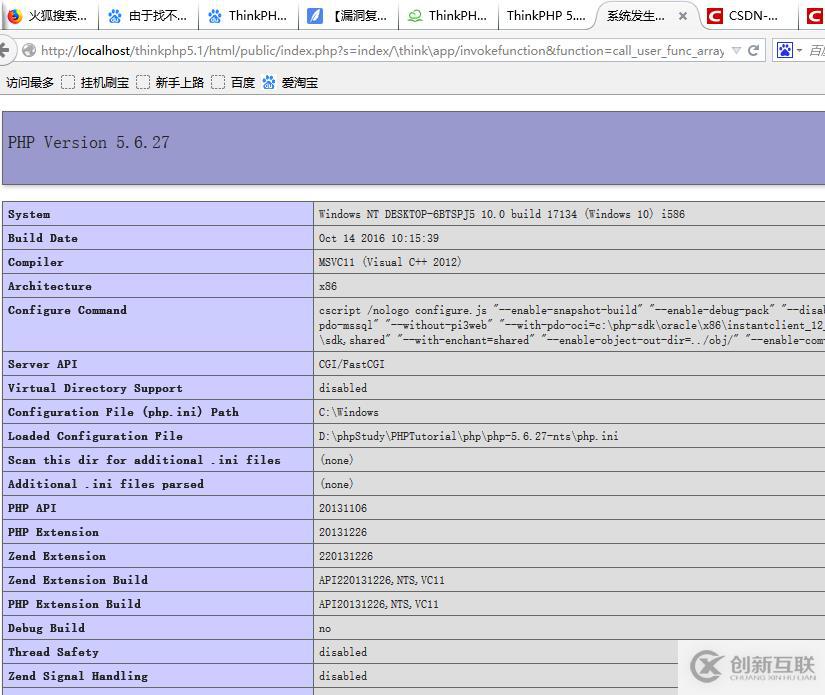Click the Firefox logo on first tab
This screenshot has height=695, width=825.
15,16
